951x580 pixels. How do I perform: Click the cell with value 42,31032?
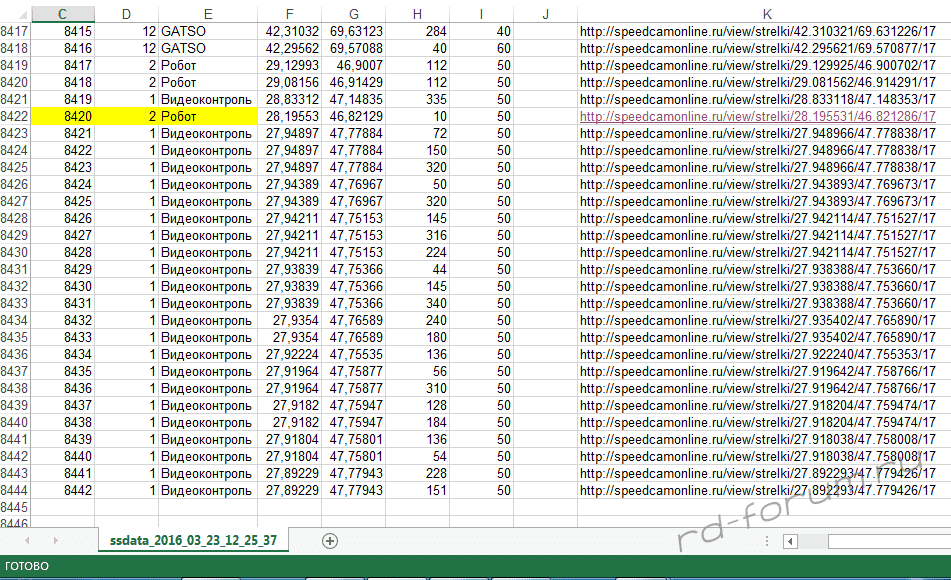(x=291, y=32)
